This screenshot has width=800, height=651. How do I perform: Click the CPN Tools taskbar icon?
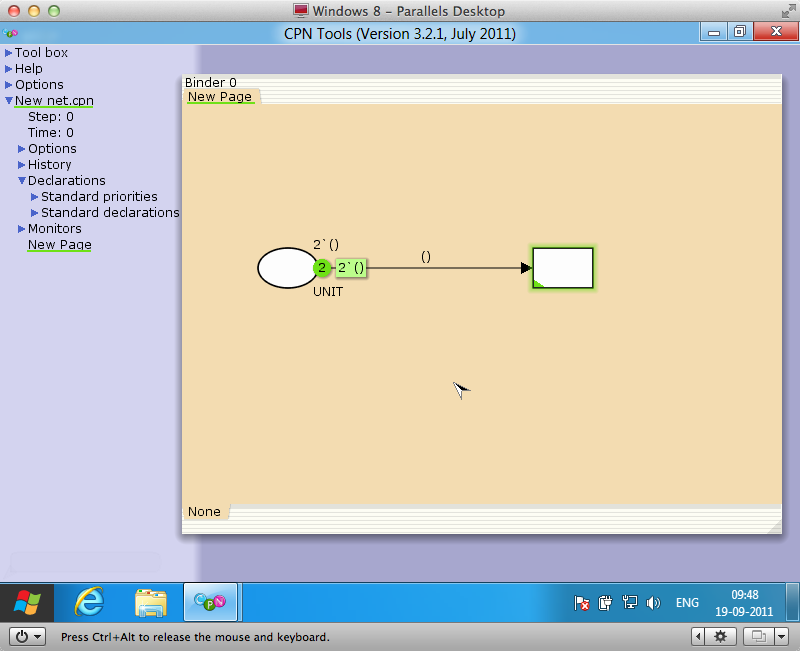[210, 603]
